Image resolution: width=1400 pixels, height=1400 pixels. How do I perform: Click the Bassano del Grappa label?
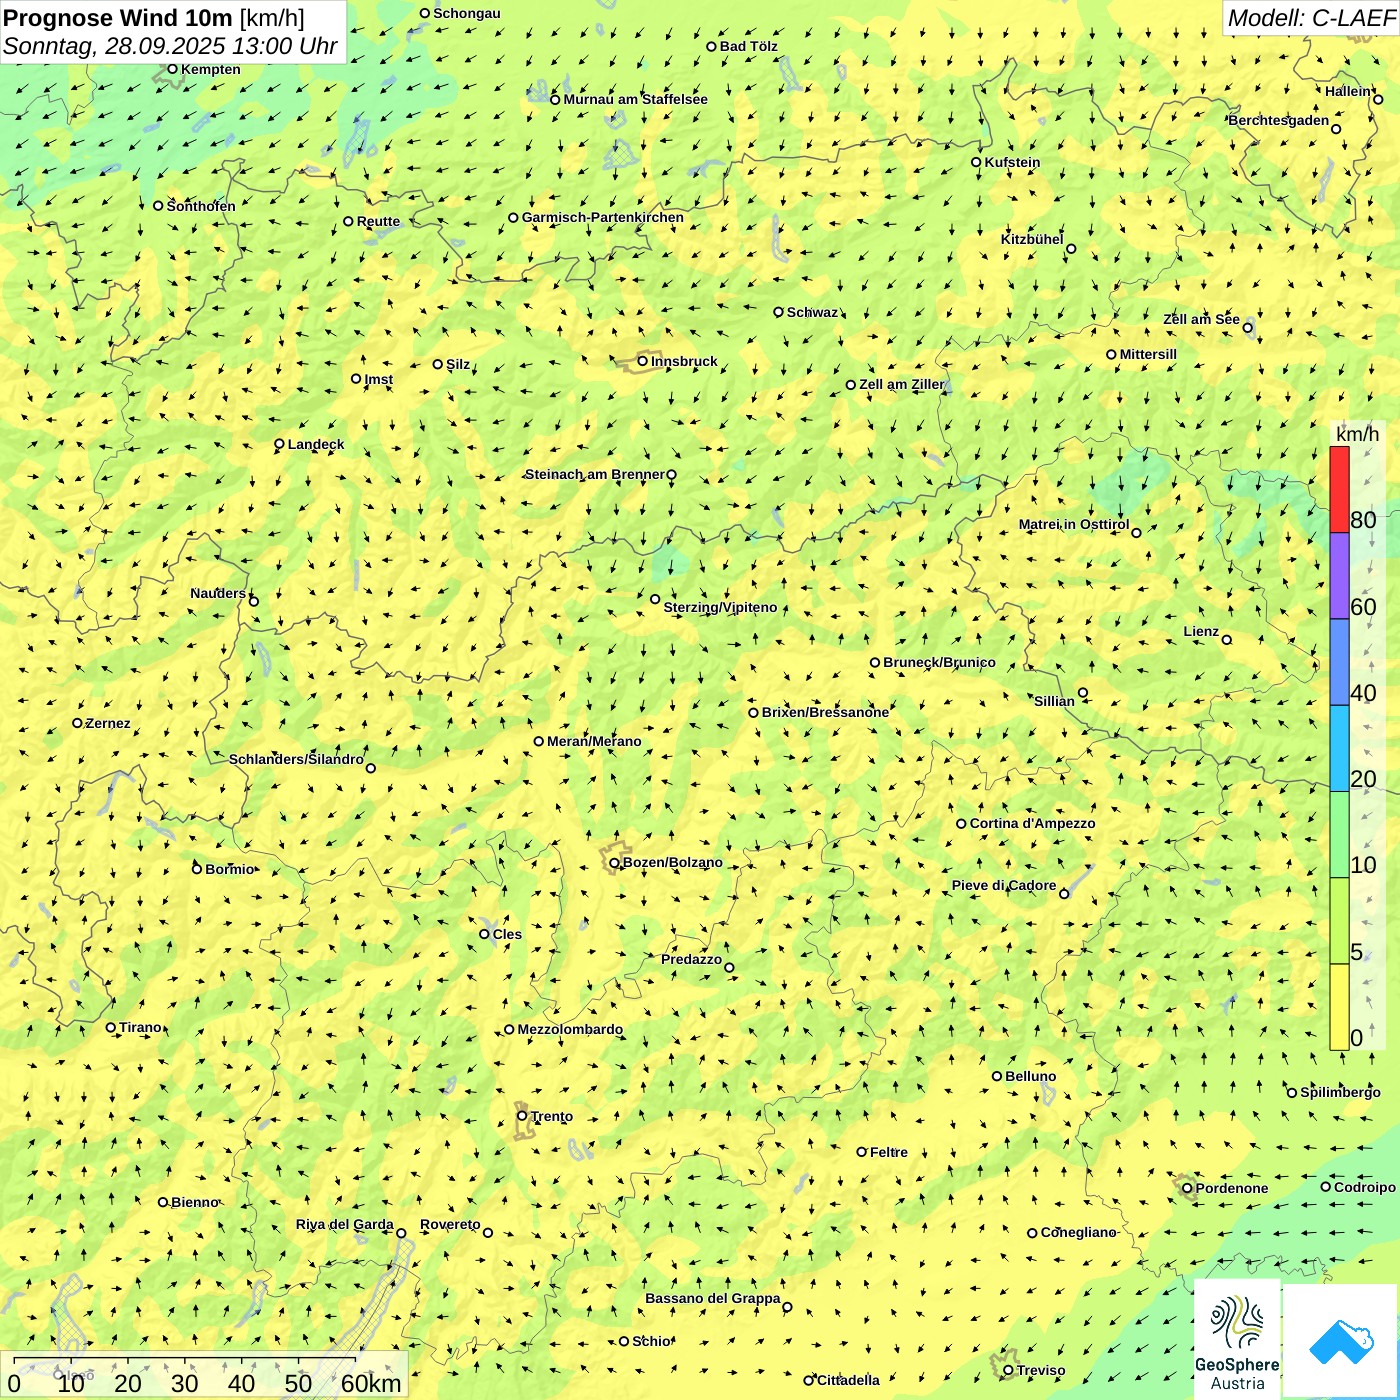713,1298
